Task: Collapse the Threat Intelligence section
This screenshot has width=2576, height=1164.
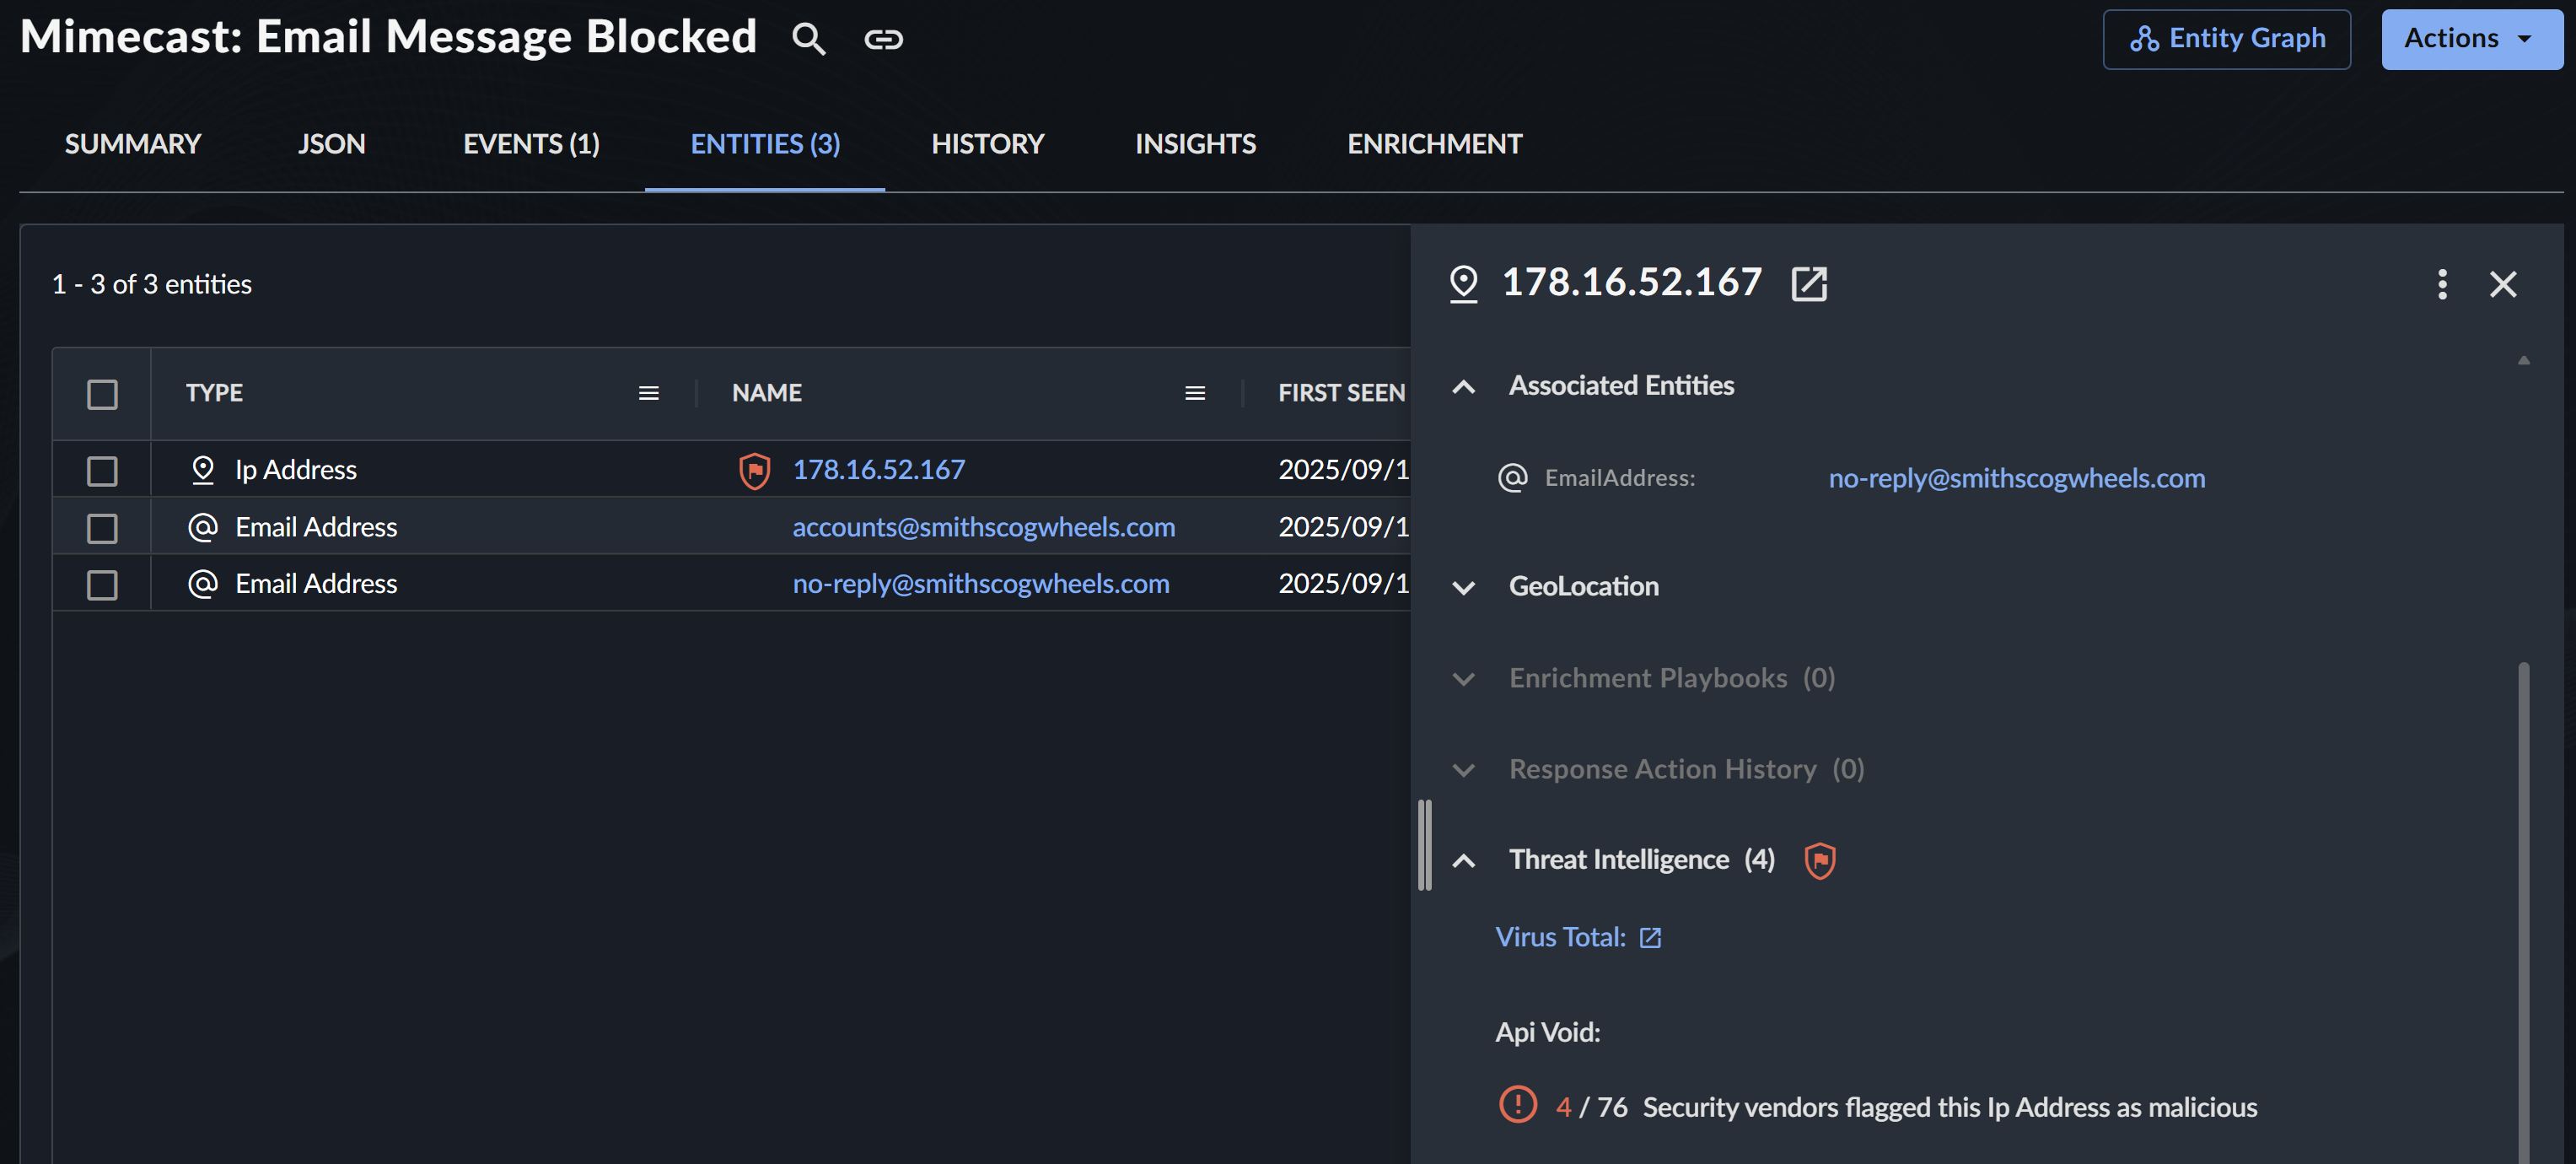Action: click(x=1463, y=860)
